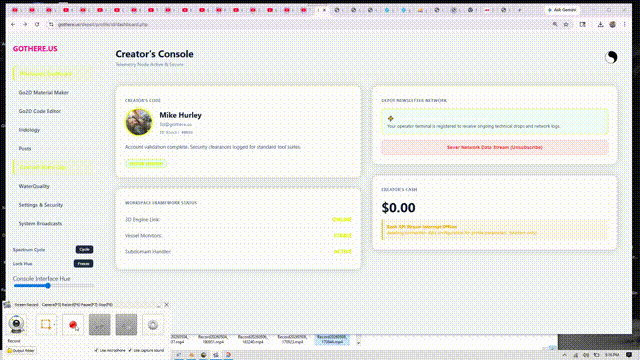Click the STABLE status text
Image resolution: width=640 pixels, height=360 pixels.
pyautogui.click(x=342, y=236)
